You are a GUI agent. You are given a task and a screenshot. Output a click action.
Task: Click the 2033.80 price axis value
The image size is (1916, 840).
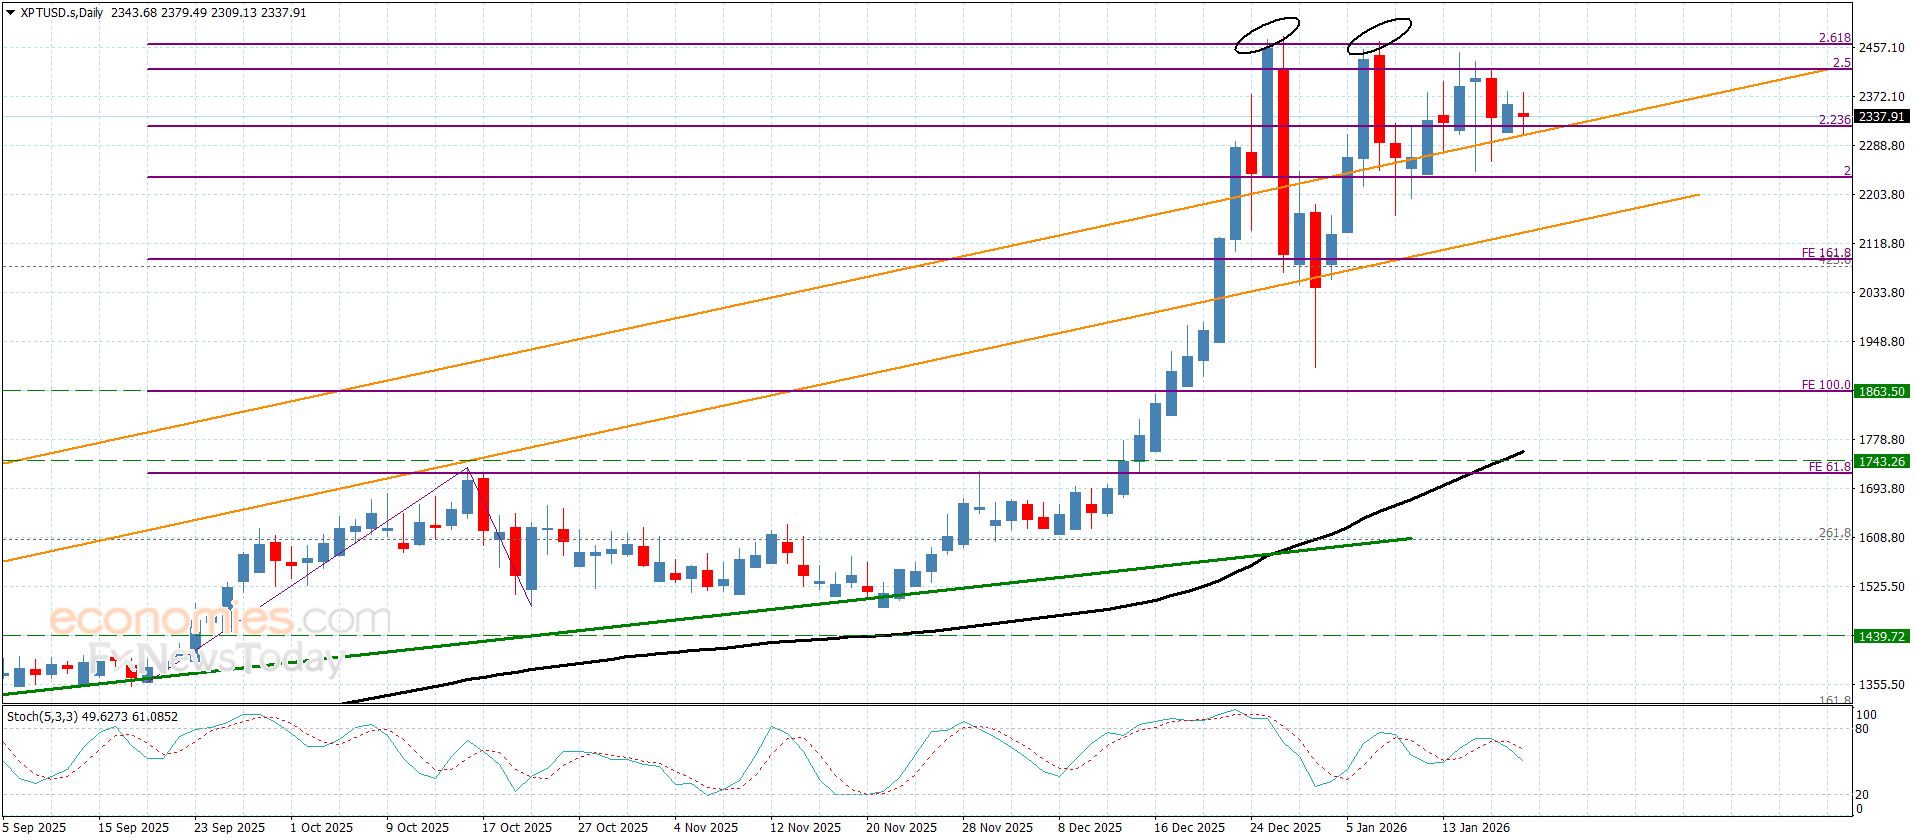pyautogui.click(x=1882, y=293)
